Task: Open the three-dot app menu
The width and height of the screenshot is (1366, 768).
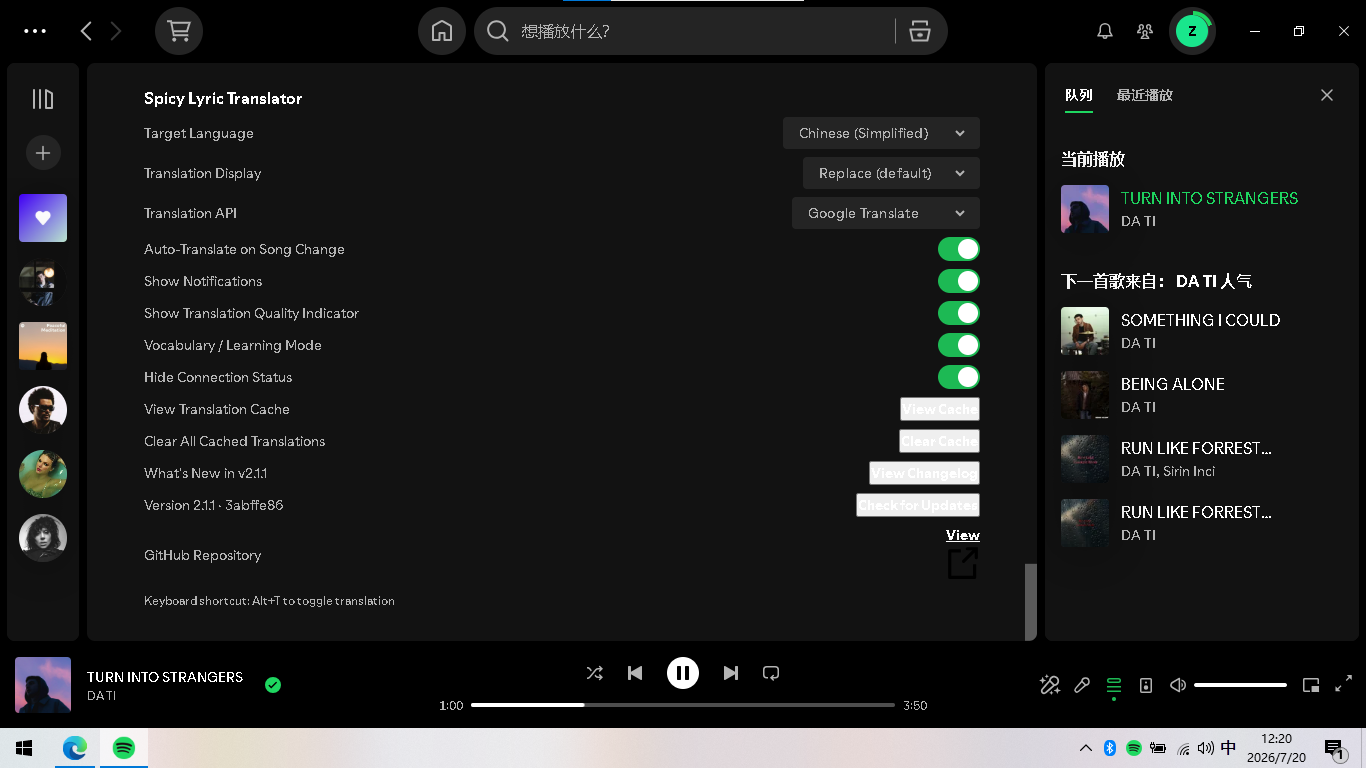Action: coord(35,31)
